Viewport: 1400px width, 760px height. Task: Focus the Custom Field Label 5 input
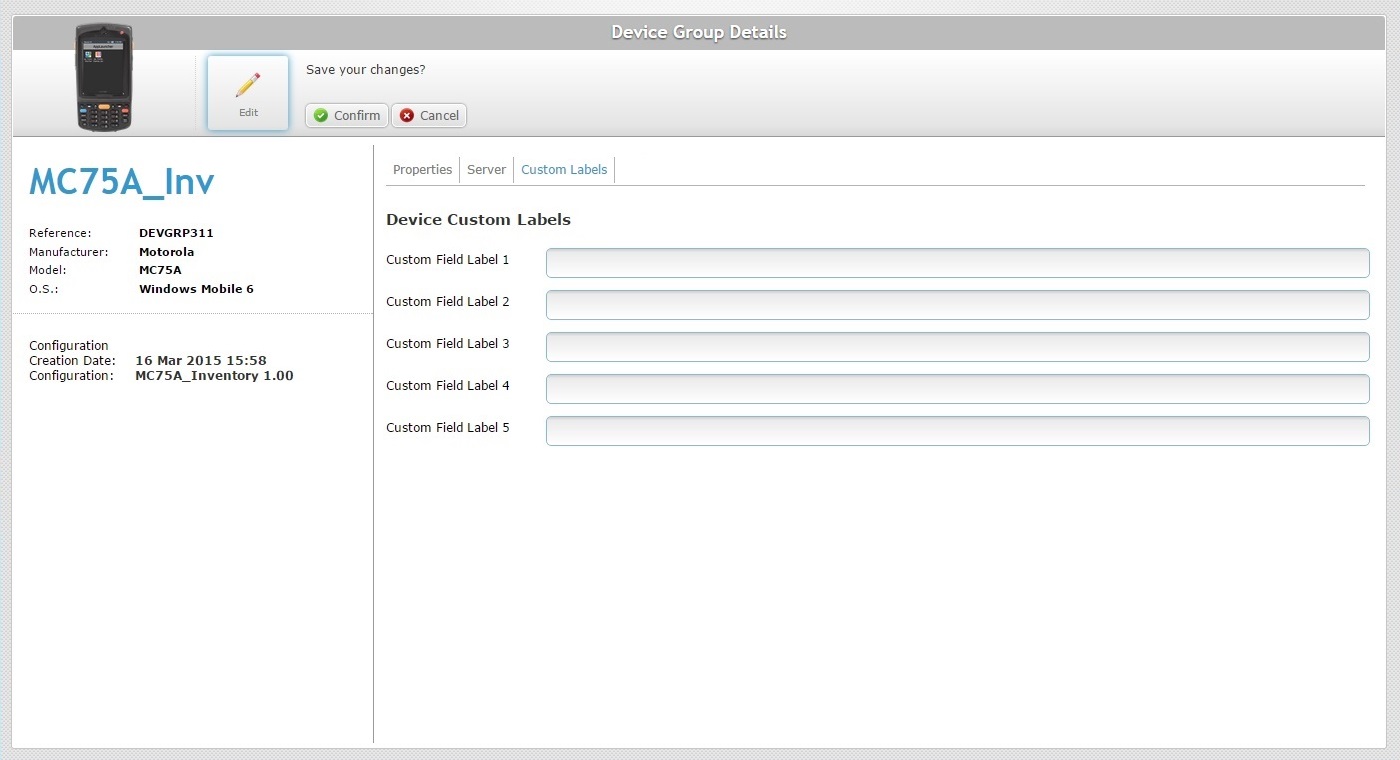[957, 431]
